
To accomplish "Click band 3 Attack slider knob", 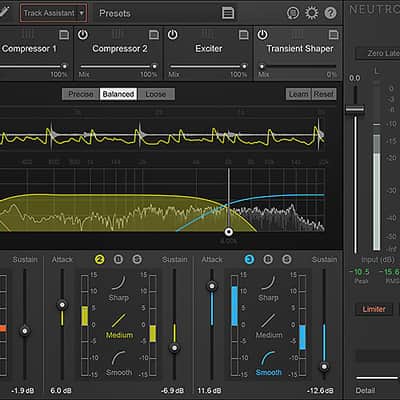I will [212, 286].
